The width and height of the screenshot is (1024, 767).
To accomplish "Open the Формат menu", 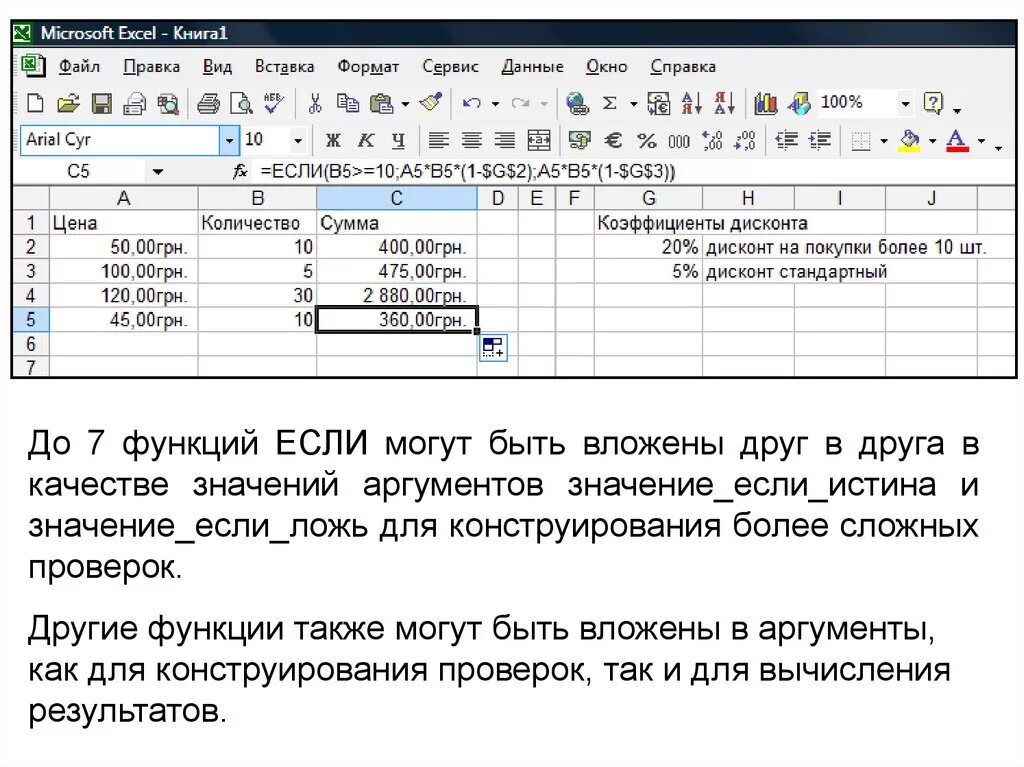I will pos(368,67).
